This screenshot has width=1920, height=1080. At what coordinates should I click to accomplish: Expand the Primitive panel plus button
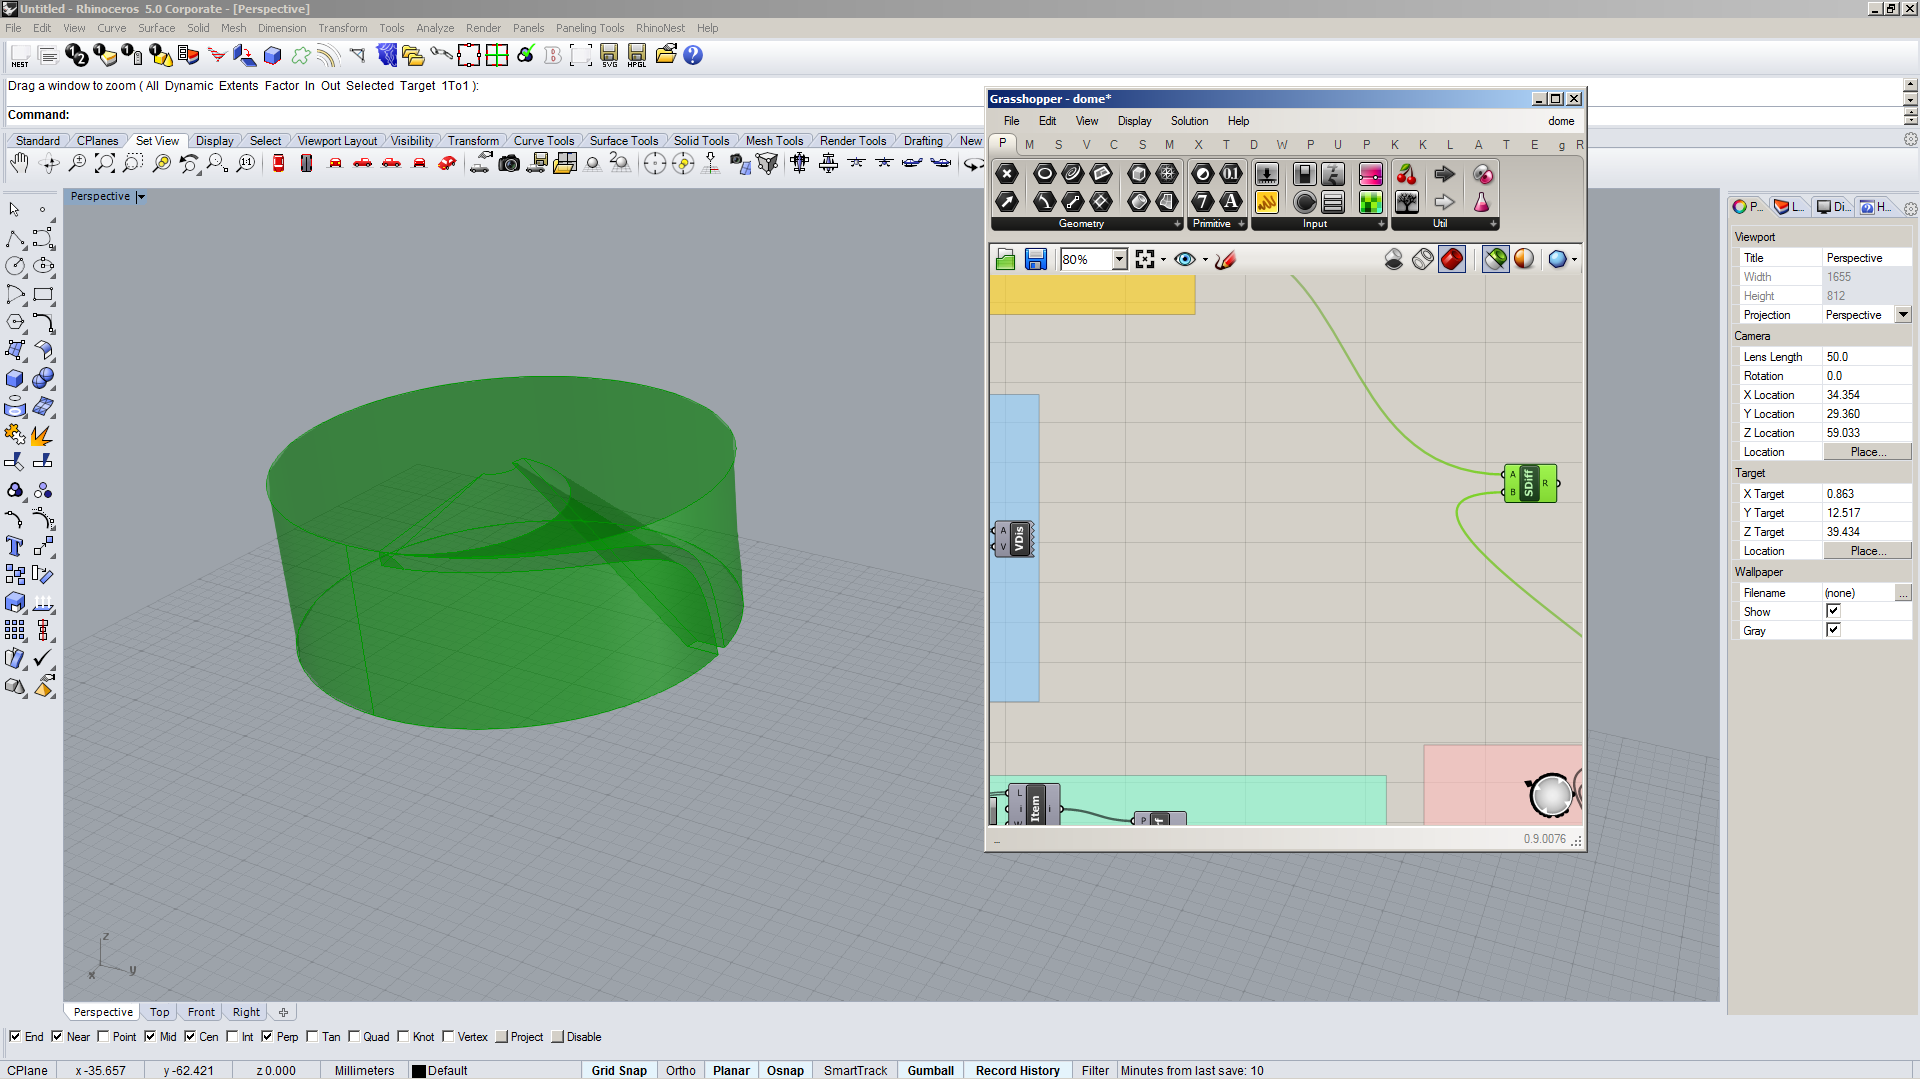(1241, 224)
